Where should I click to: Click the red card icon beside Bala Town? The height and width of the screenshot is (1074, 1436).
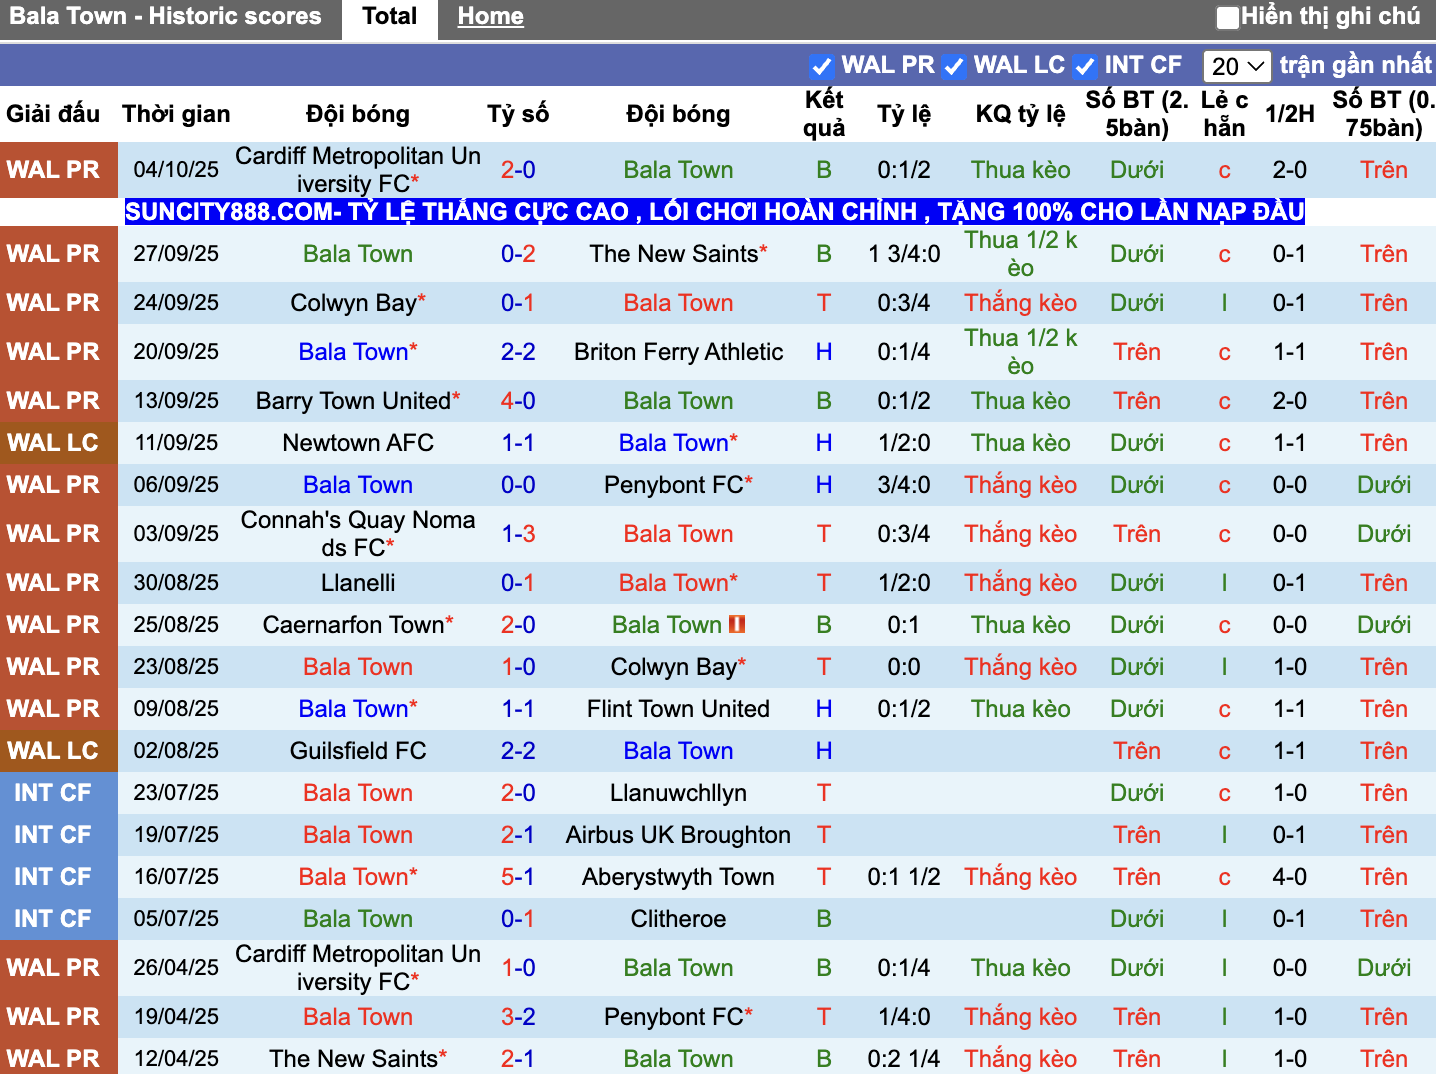(x=737, y=625)
